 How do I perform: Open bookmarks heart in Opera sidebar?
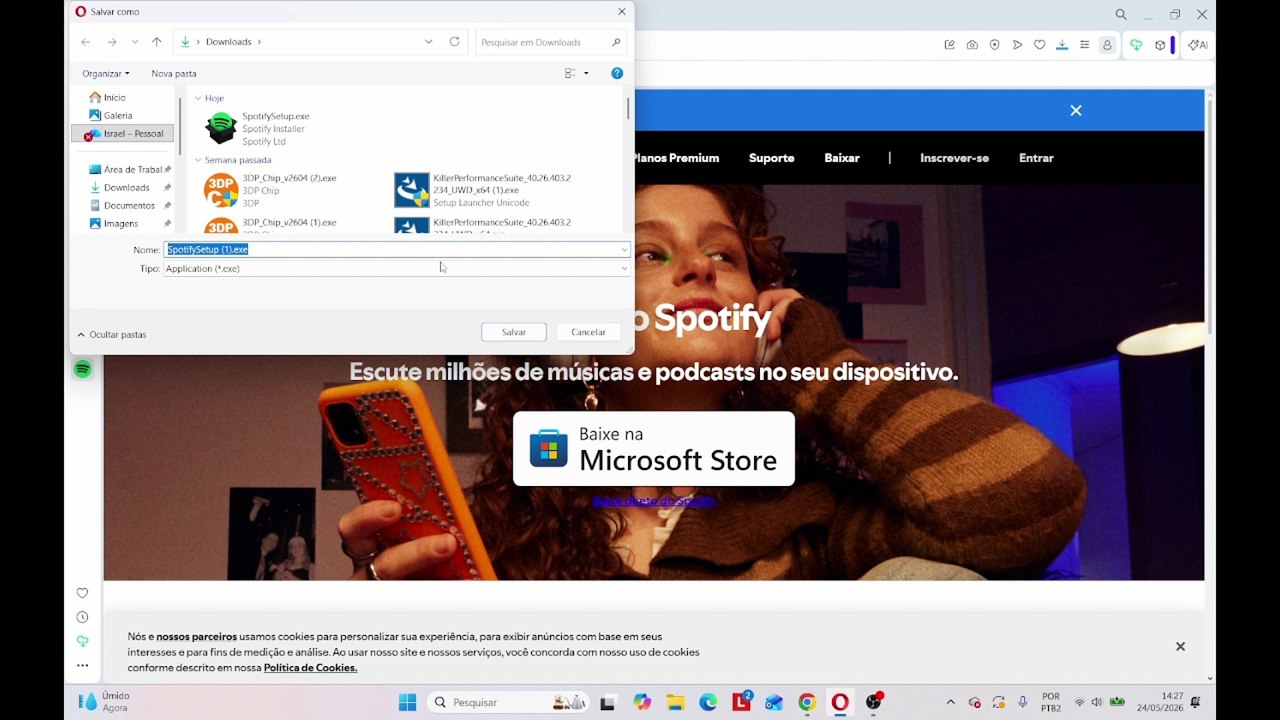[x=82, y=593]
